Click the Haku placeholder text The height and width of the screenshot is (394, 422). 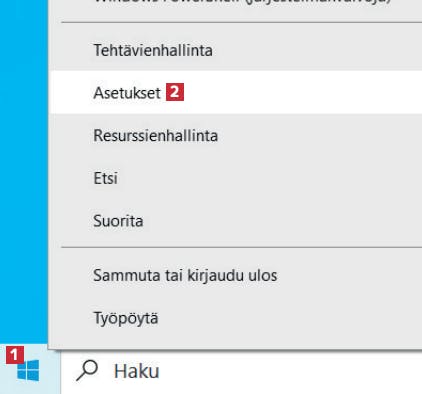pos(136,371)
